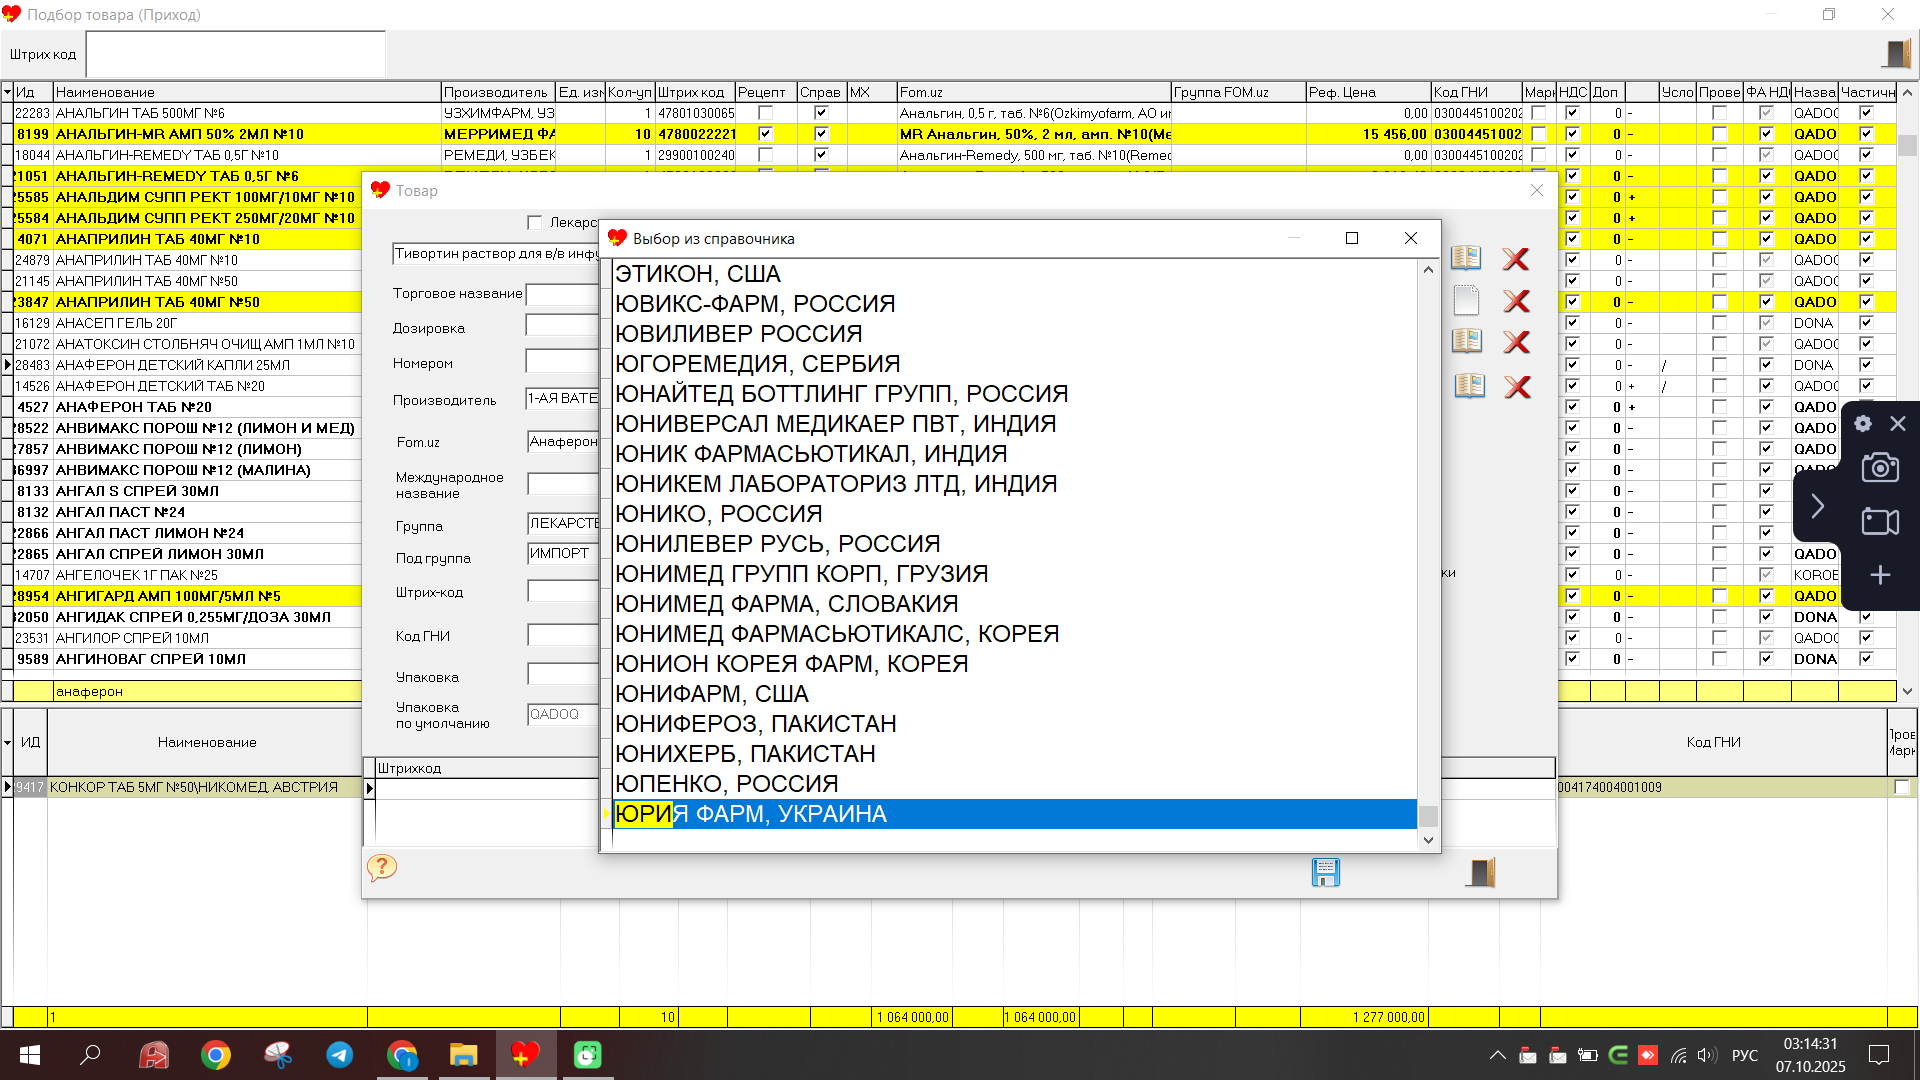Click the Штрих код input field at top

tap(235, 54)
